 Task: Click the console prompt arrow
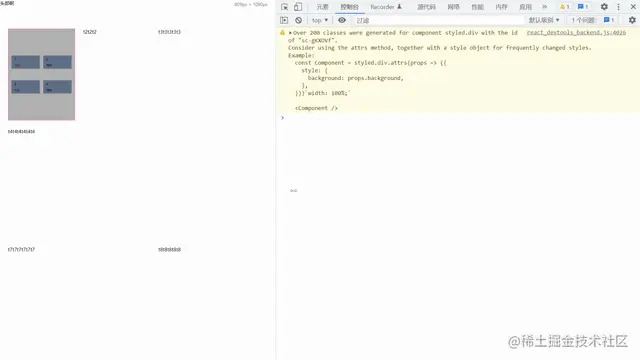[x=282, y=118]
